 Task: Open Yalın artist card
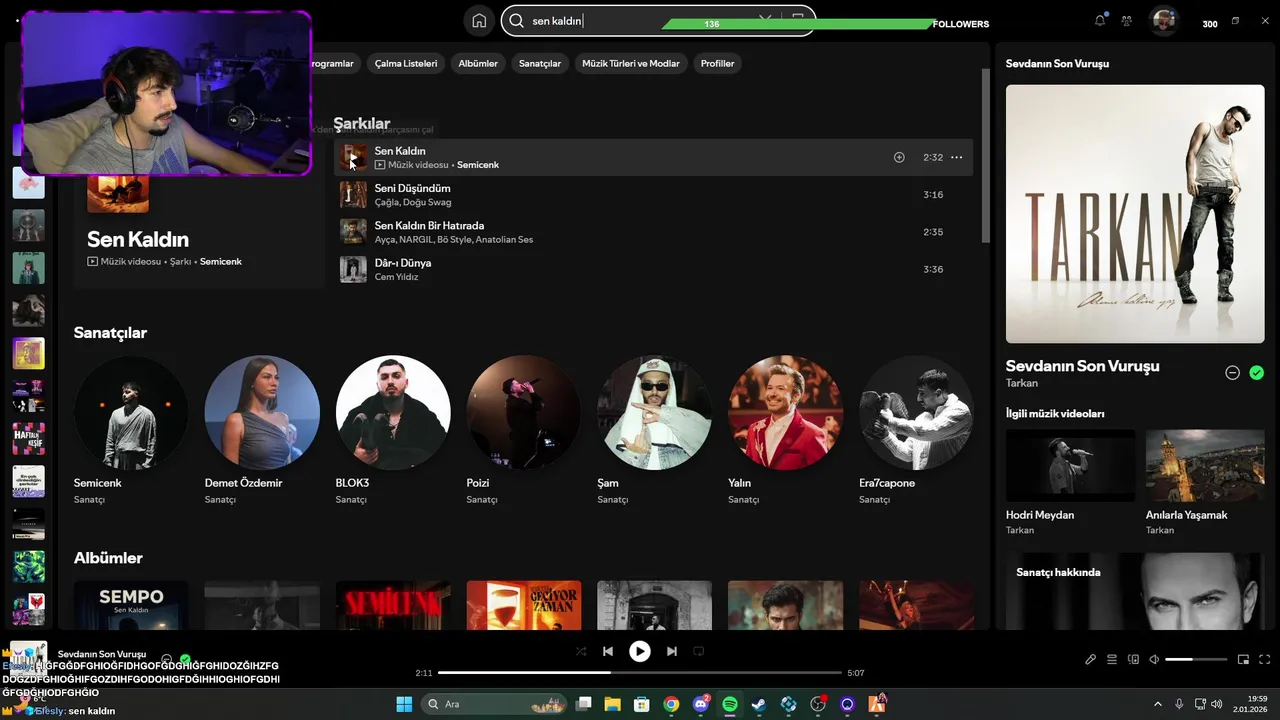point(786,430)
